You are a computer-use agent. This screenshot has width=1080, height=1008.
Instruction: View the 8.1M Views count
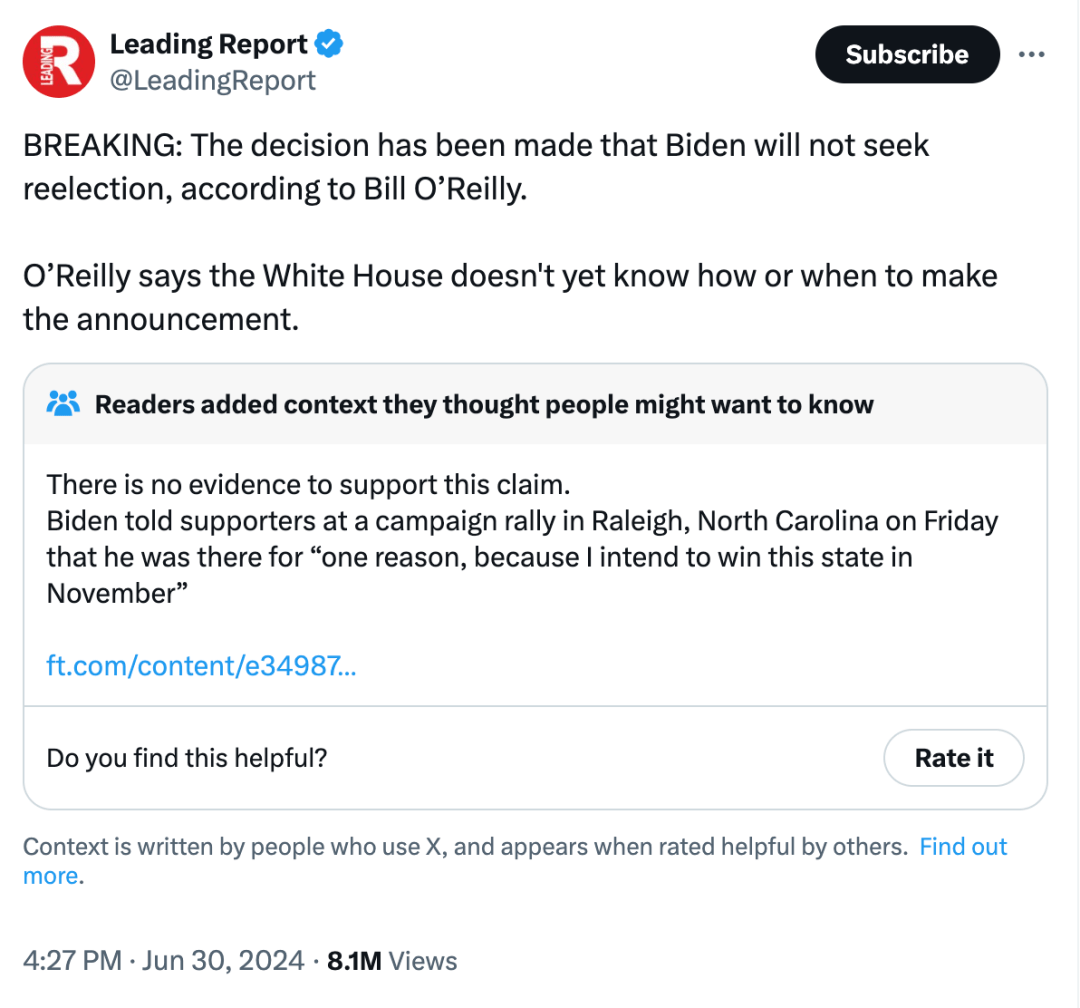pos(392,960)
